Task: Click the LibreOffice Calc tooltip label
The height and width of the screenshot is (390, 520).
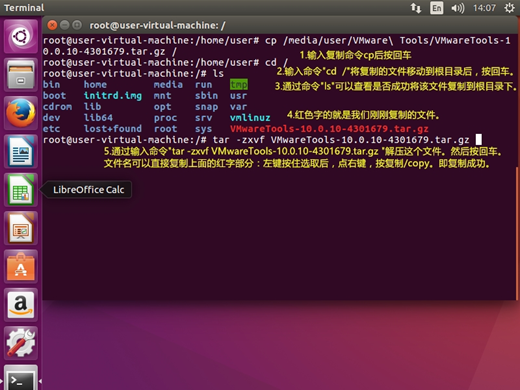Action: click(x=88, y=190)
